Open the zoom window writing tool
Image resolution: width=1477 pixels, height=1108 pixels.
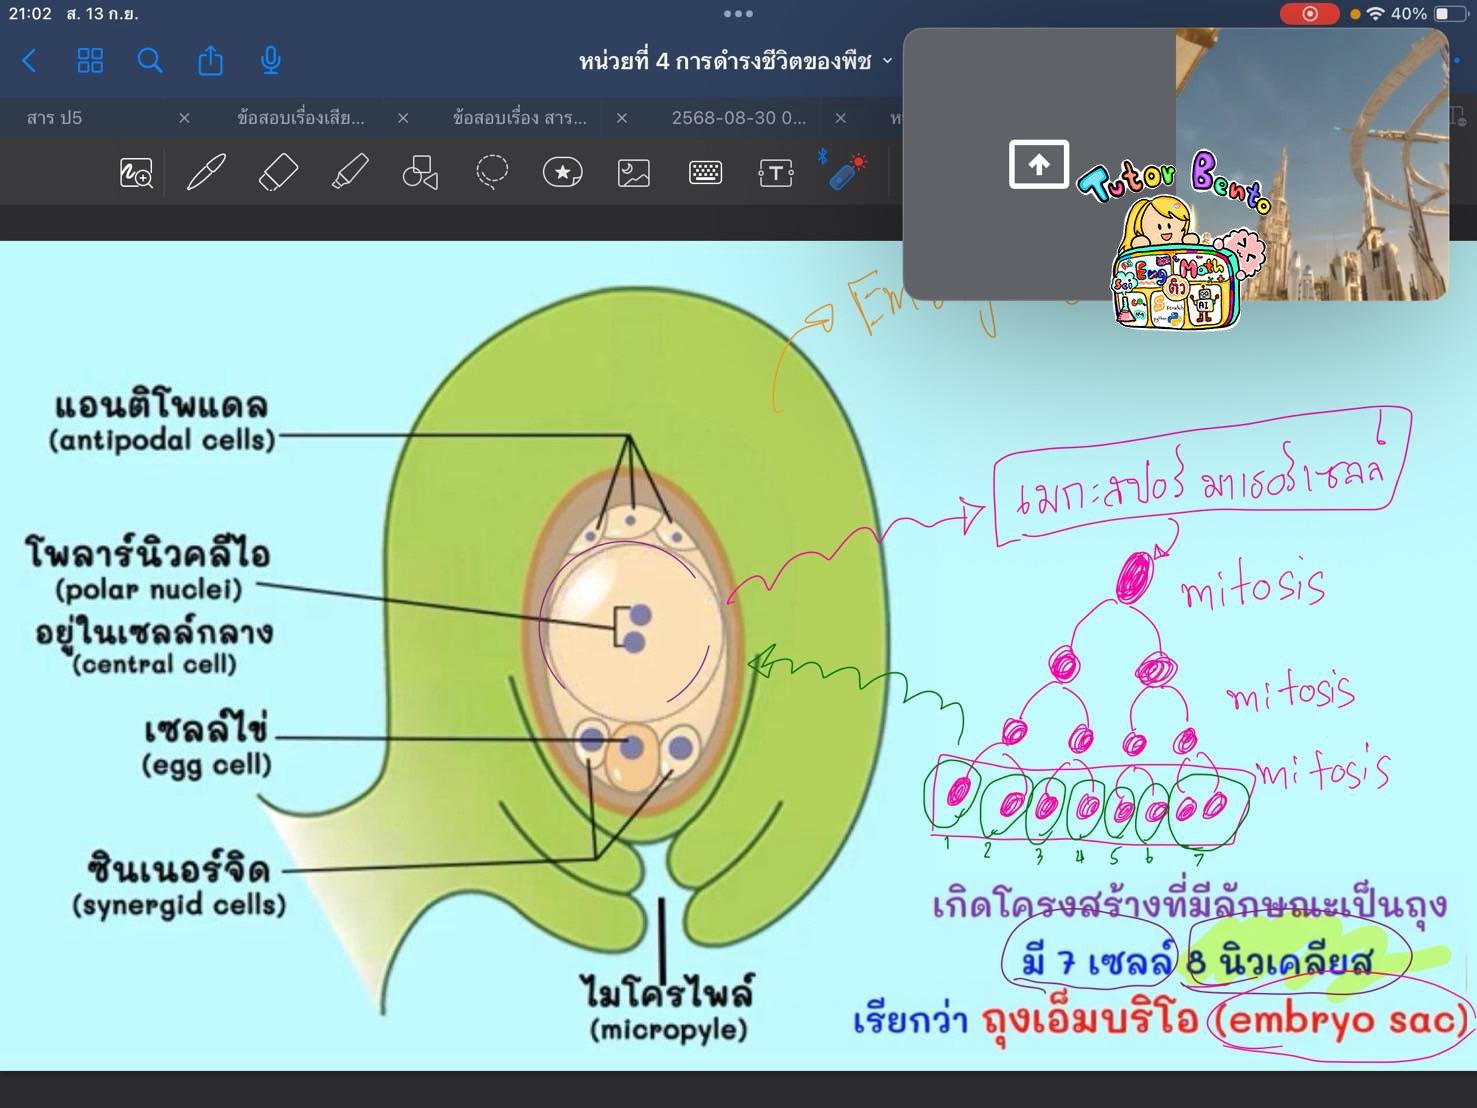pos(136,173)
